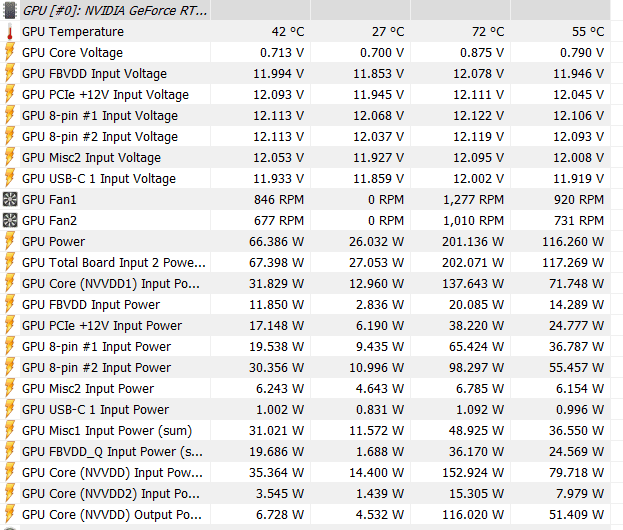Click the lightning icon beside GPU Core (NVVDD) Input Power
The image size is (623, 530).
tap(10, 473)
